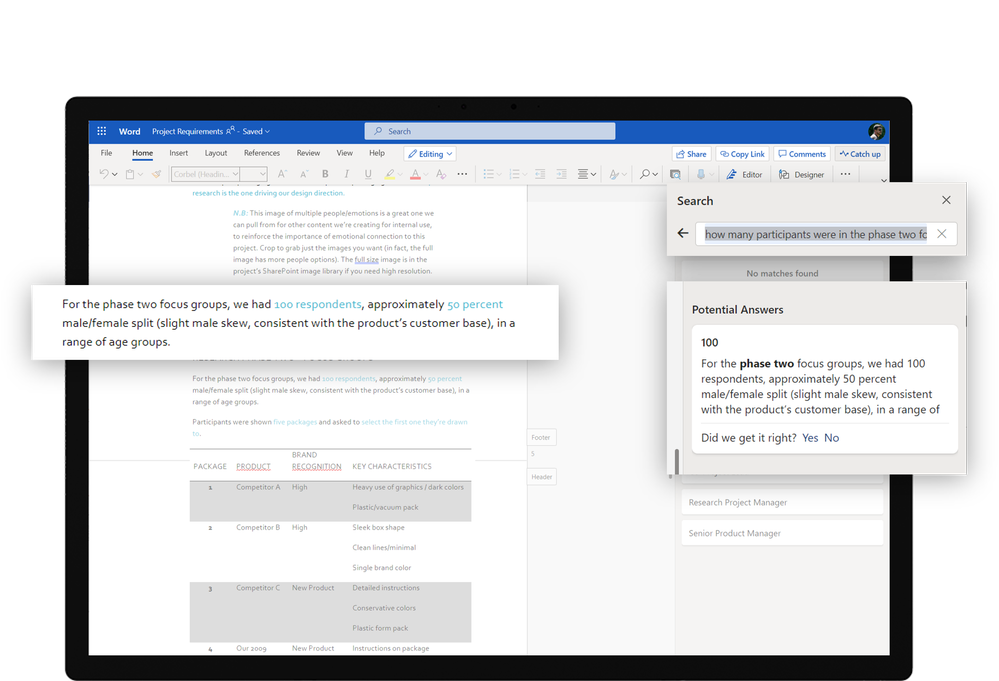Switch to the Layout tab
The width and height of the screenshot is (999, 681).
coord(216,153)
